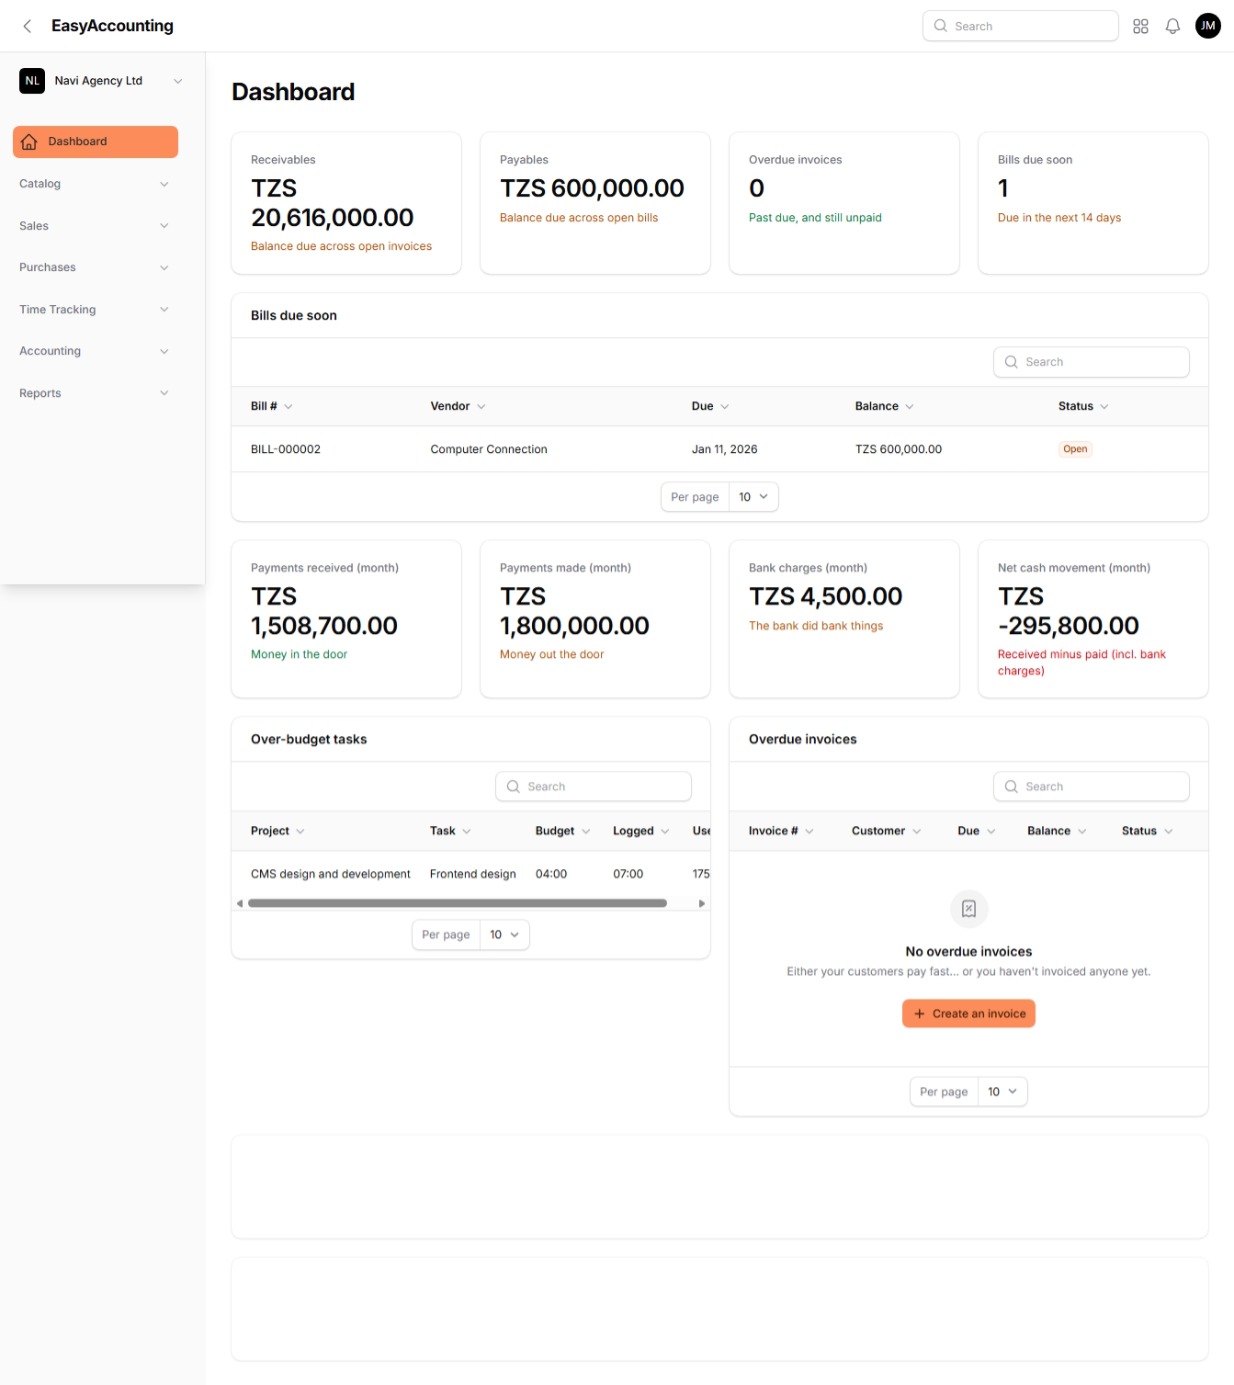Click the home icon on Dashboard menu item
Viewport: 1234px width, 1385px height.
[x=28, y=141]
